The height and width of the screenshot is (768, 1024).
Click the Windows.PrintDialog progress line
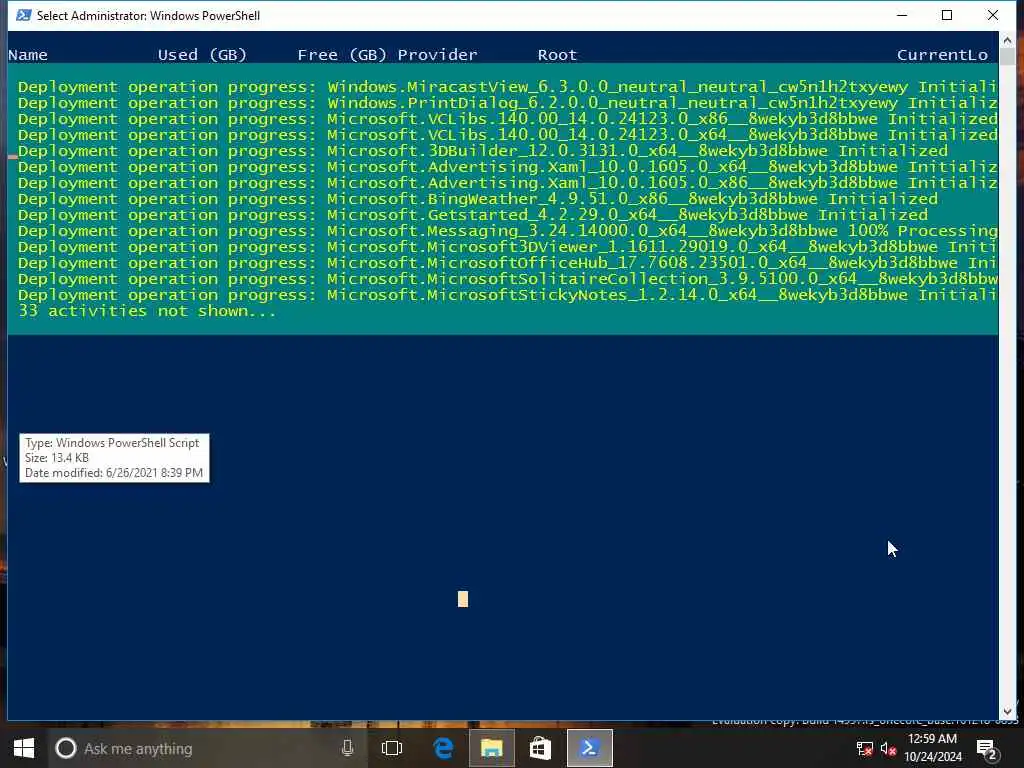[508, 103]
